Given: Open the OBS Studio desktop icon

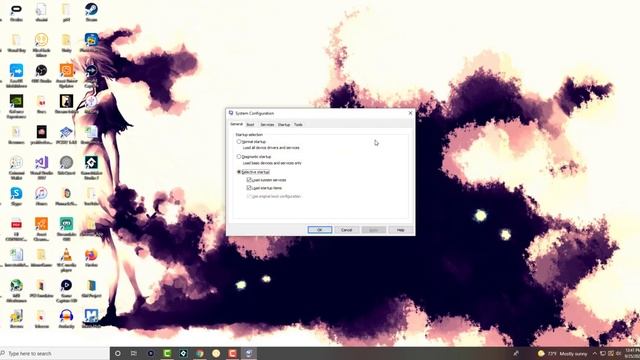Looking at the screenshot, I should [41, 73].
